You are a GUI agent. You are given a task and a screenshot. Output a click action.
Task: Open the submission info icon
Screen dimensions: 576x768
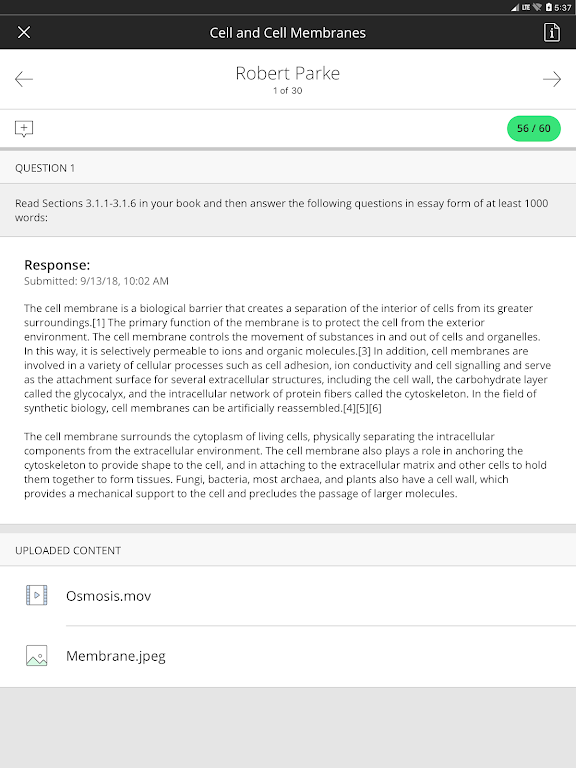click(x=552, y=32)
